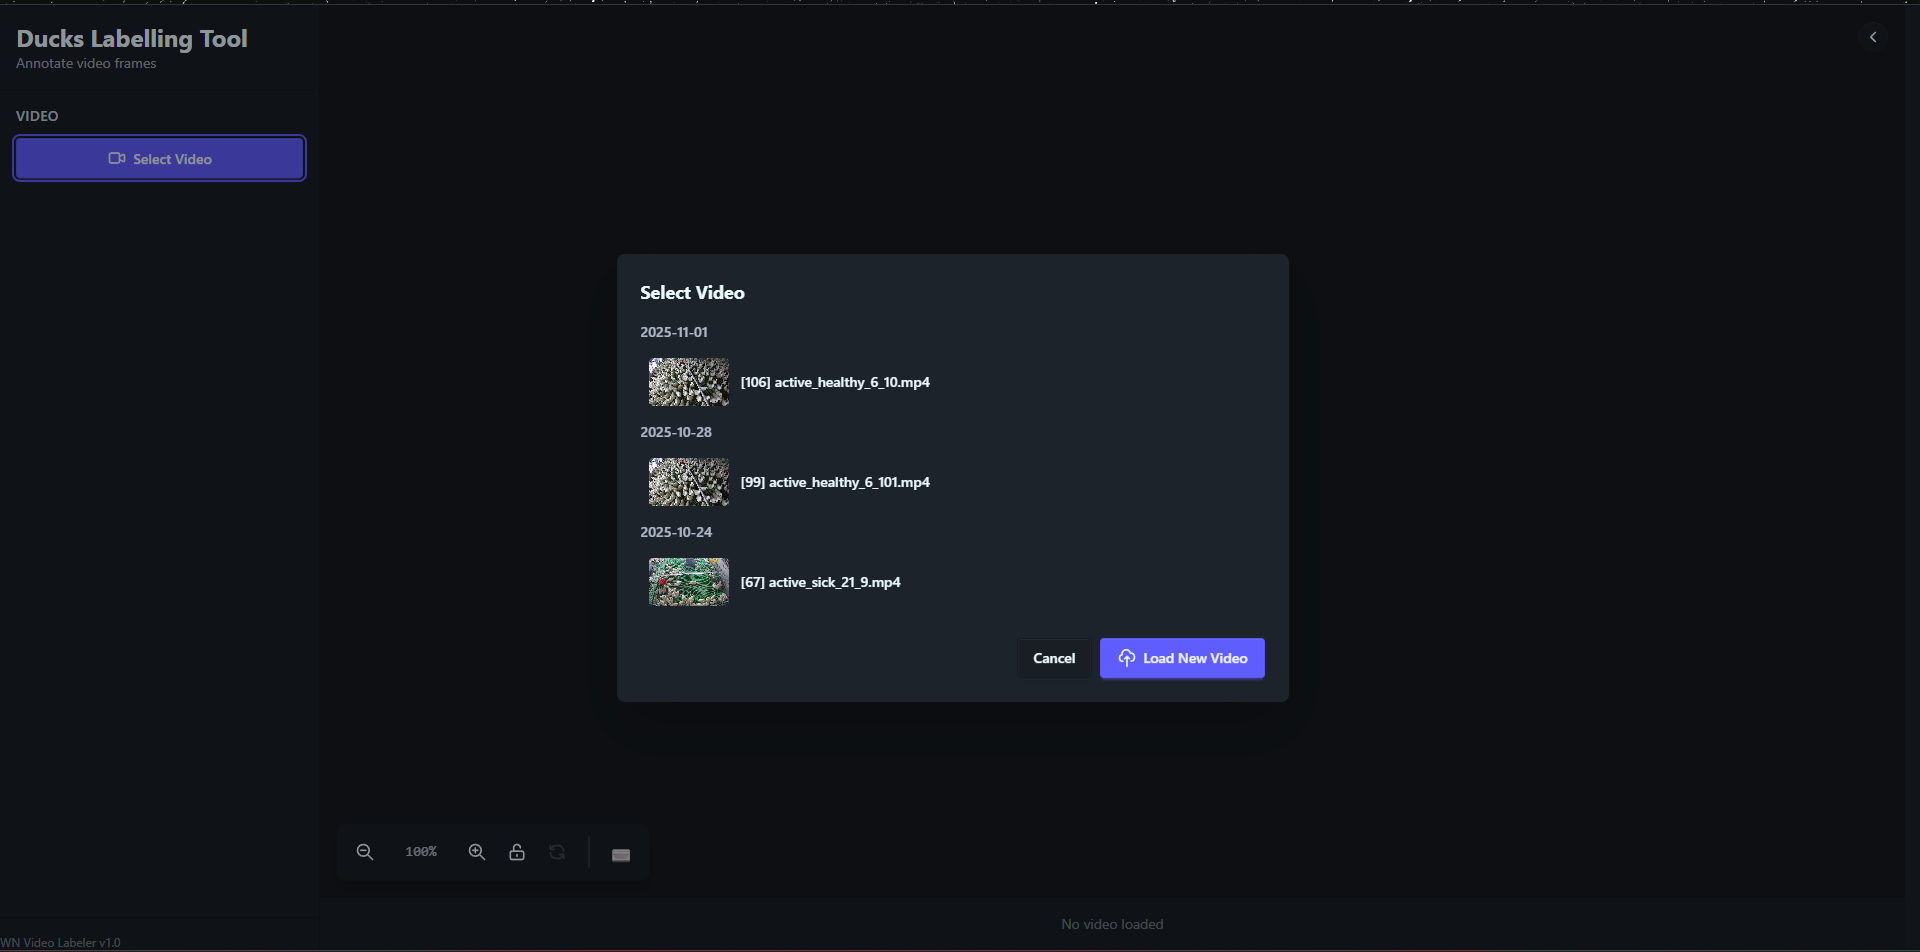Zoom out with the magnifier minus icon
The image size is (1920, 952).
coord(365,852)
